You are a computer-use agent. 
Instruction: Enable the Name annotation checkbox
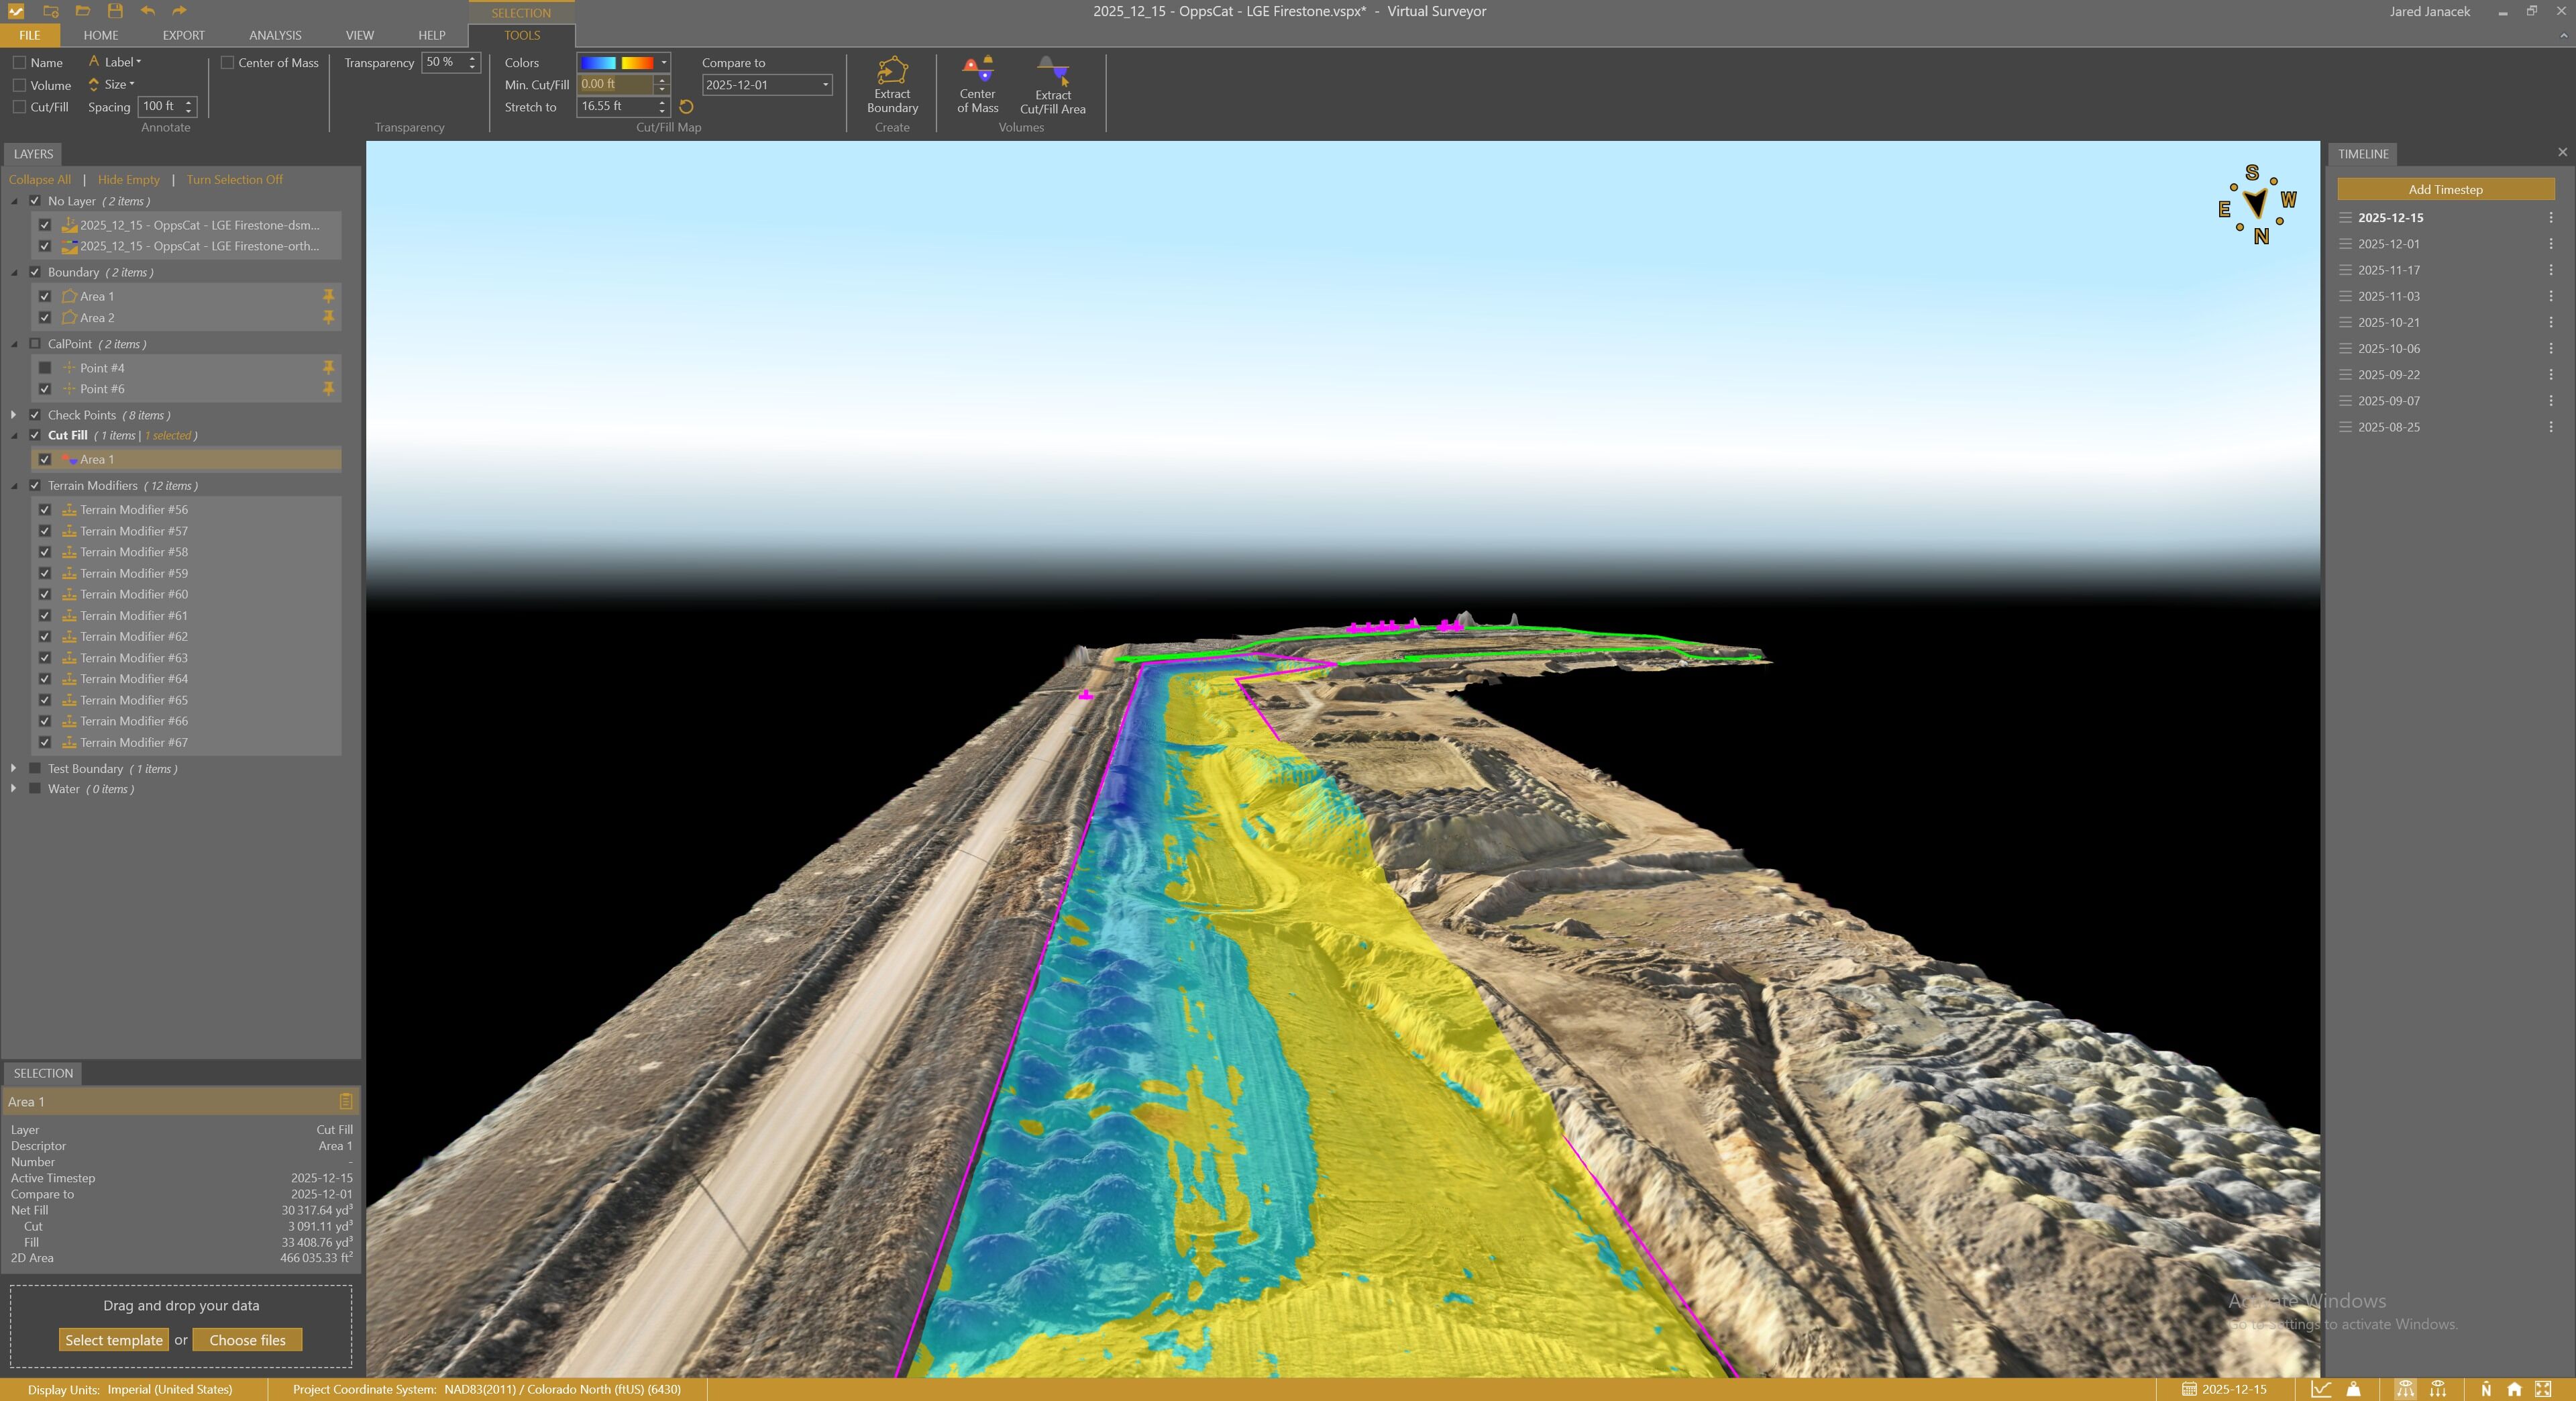pos(19,62)
